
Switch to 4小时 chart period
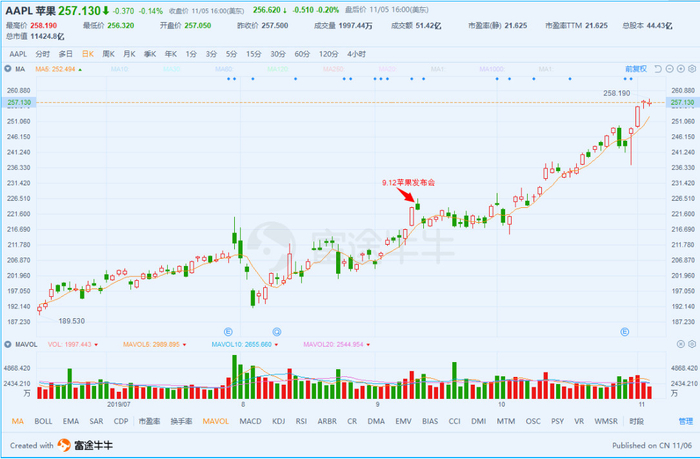point(356,54)
